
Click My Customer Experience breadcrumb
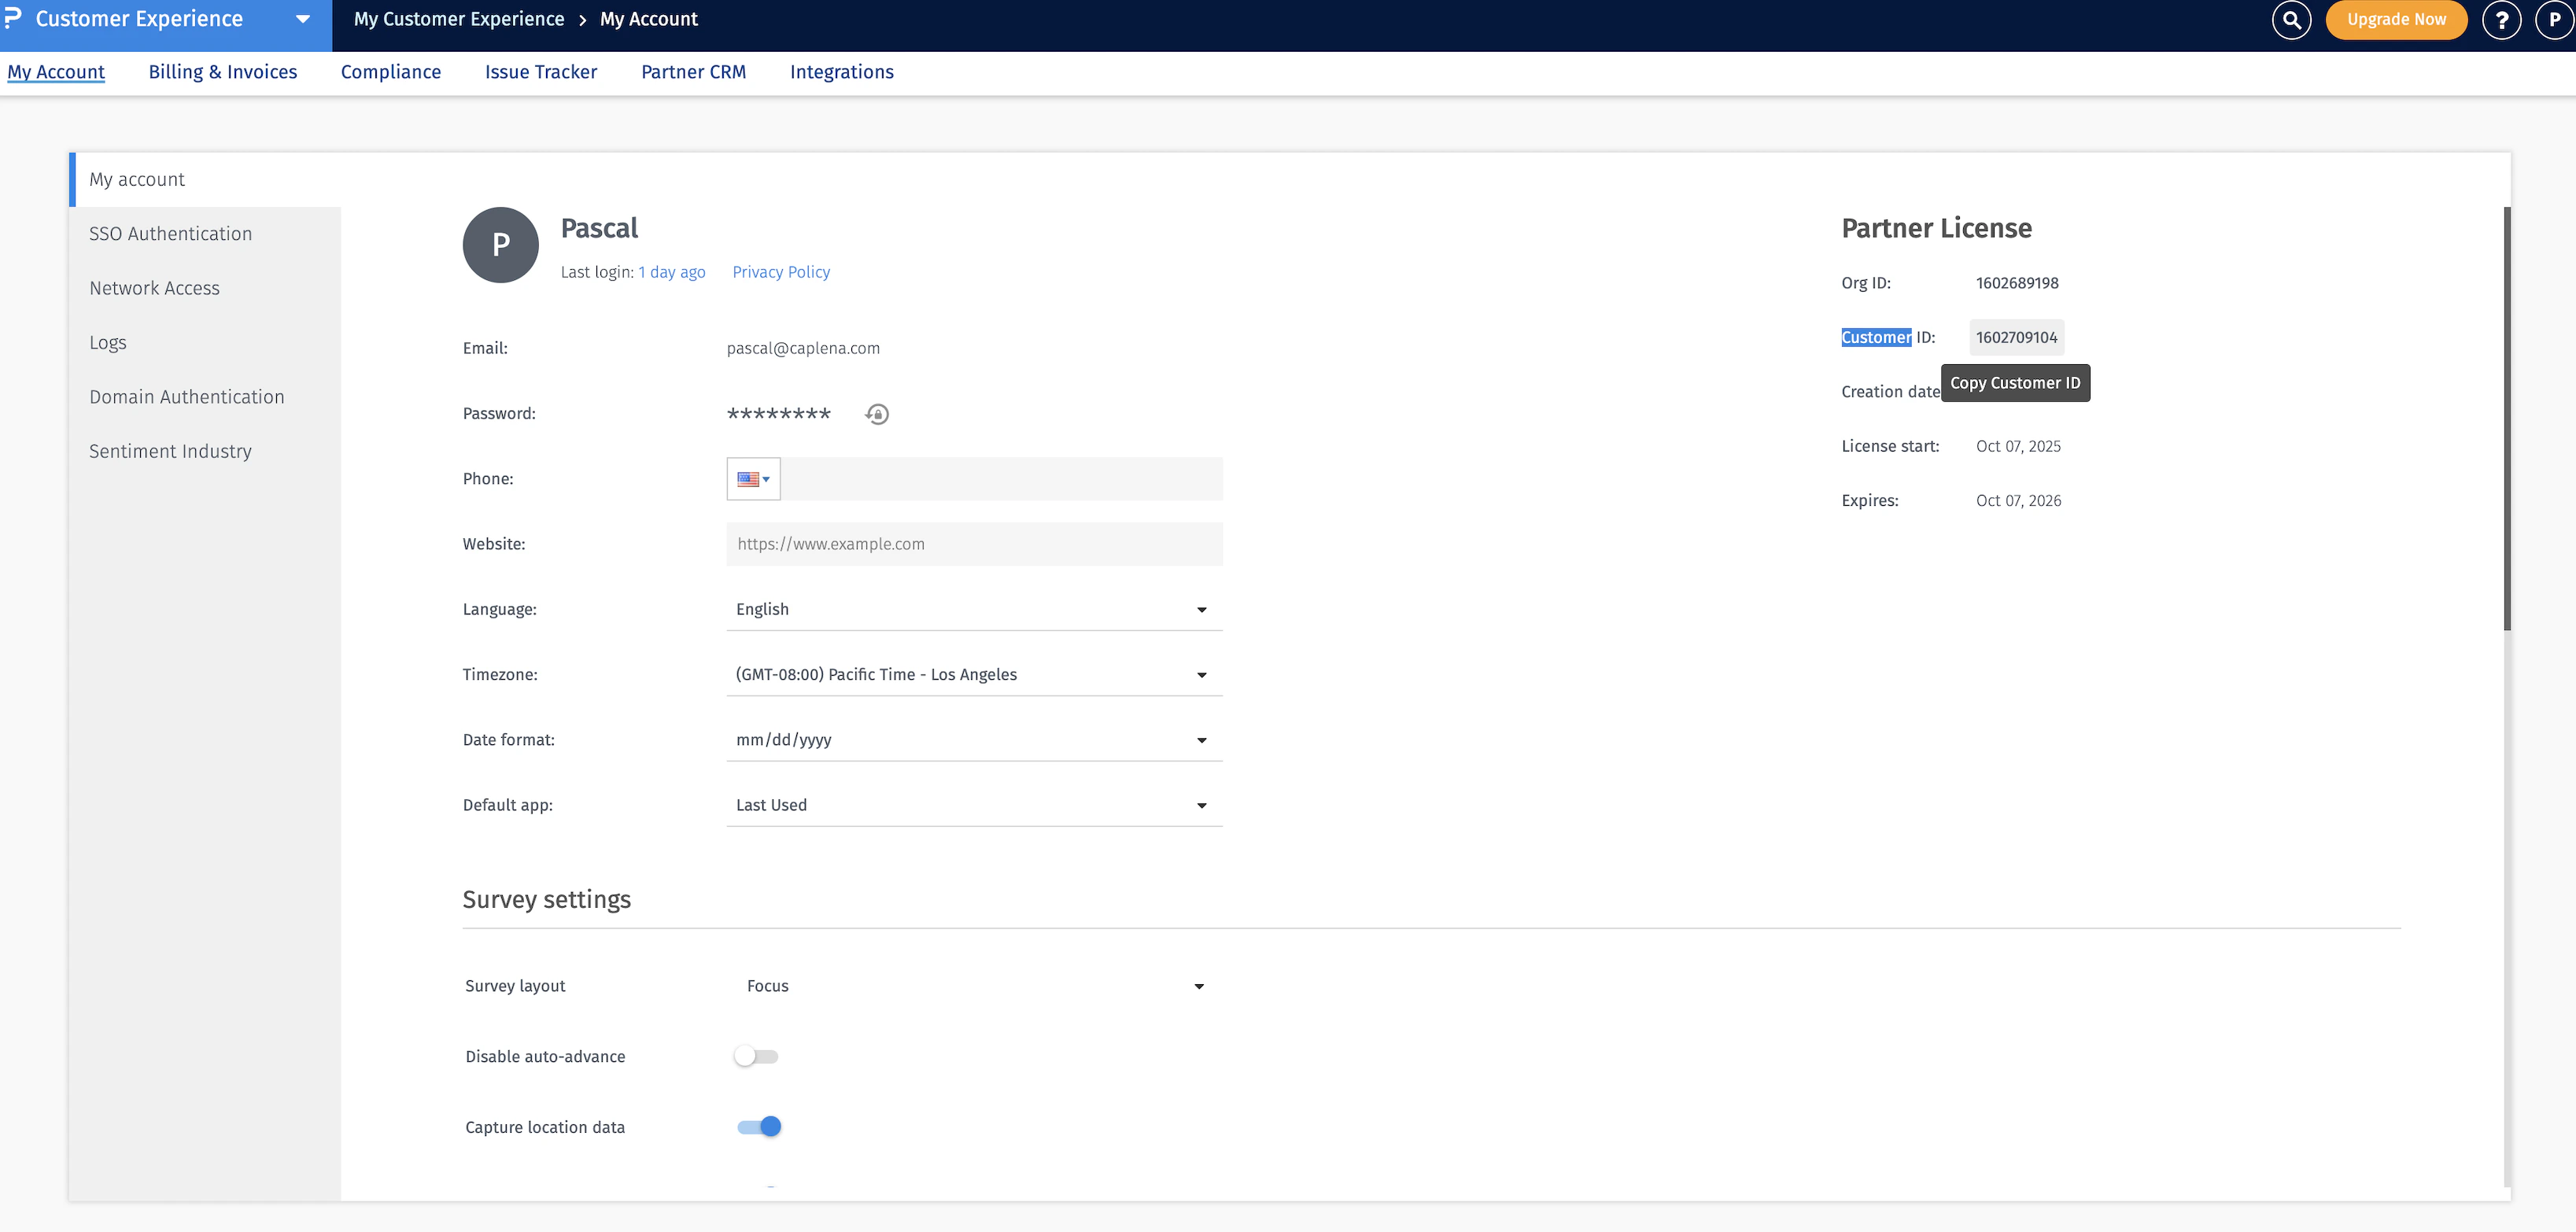point(459,19)
